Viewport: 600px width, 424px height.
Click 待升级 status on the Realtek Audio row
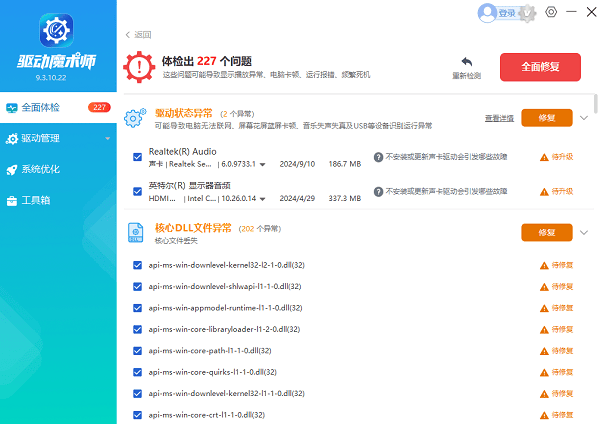[562, 157]
